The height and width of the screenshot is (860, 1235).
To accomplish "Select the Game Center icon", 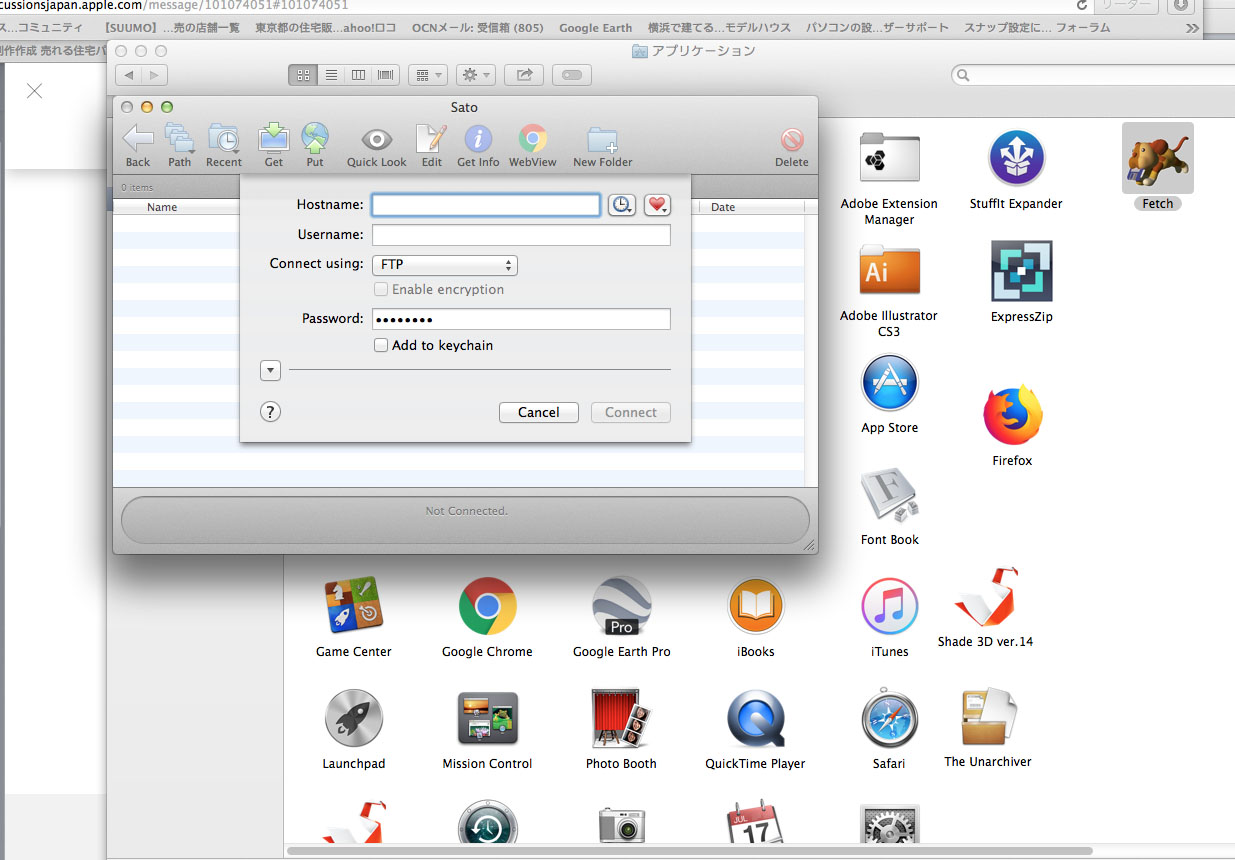I will (x=354, y=606).
